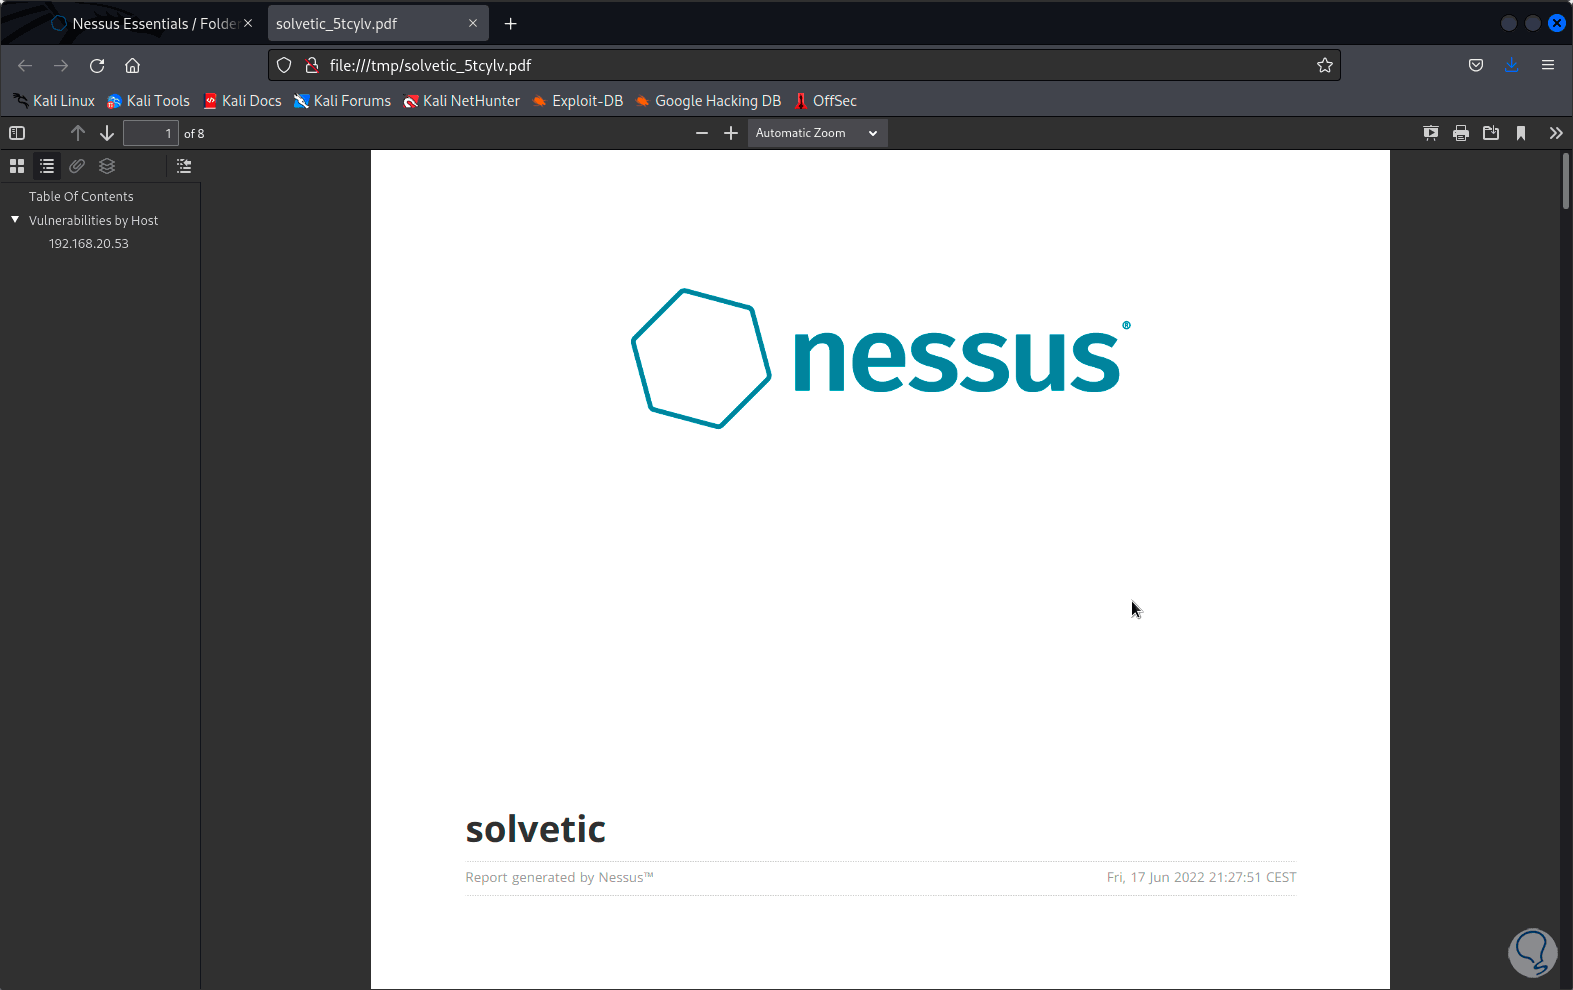1573x990 pixels.
Task: Close the Firefox browser window
Action: 1557,23
